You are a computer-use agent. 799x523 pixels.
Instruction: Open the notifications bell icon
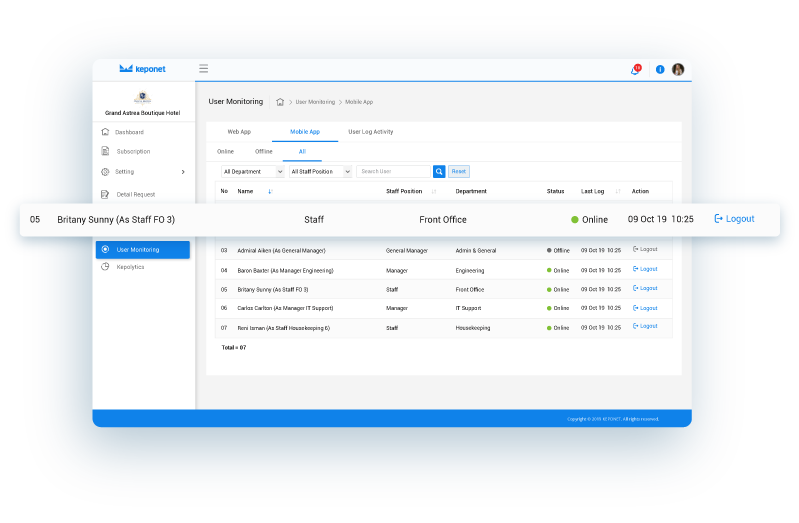click(x=635, y=70)
